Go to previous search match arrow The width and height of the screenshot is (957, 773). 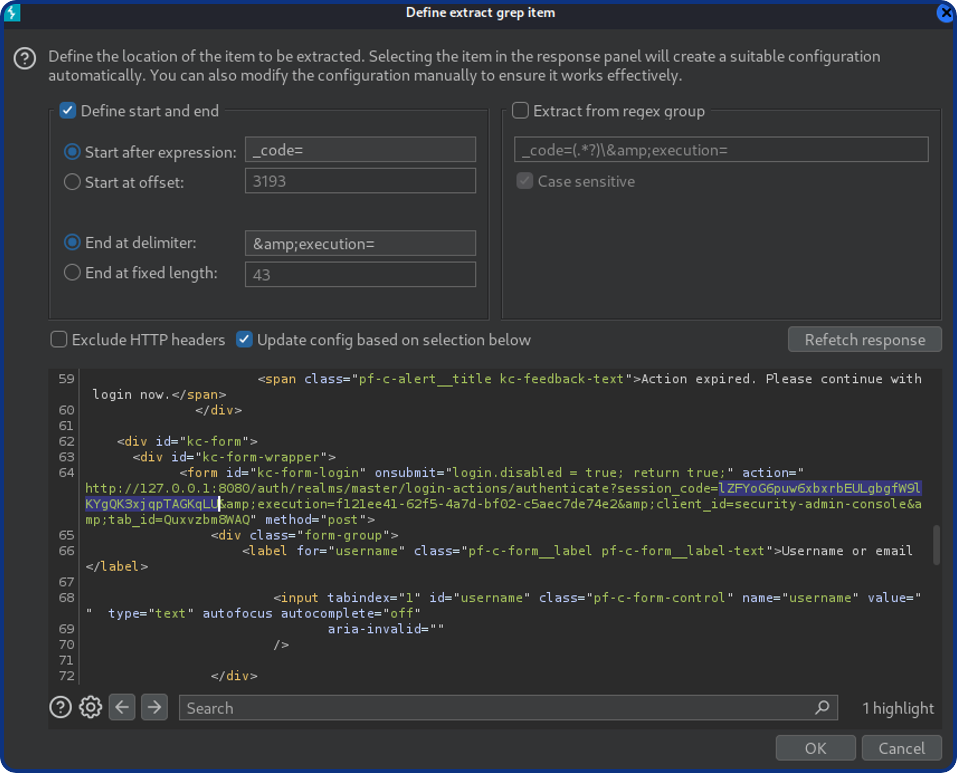point(122,707)
